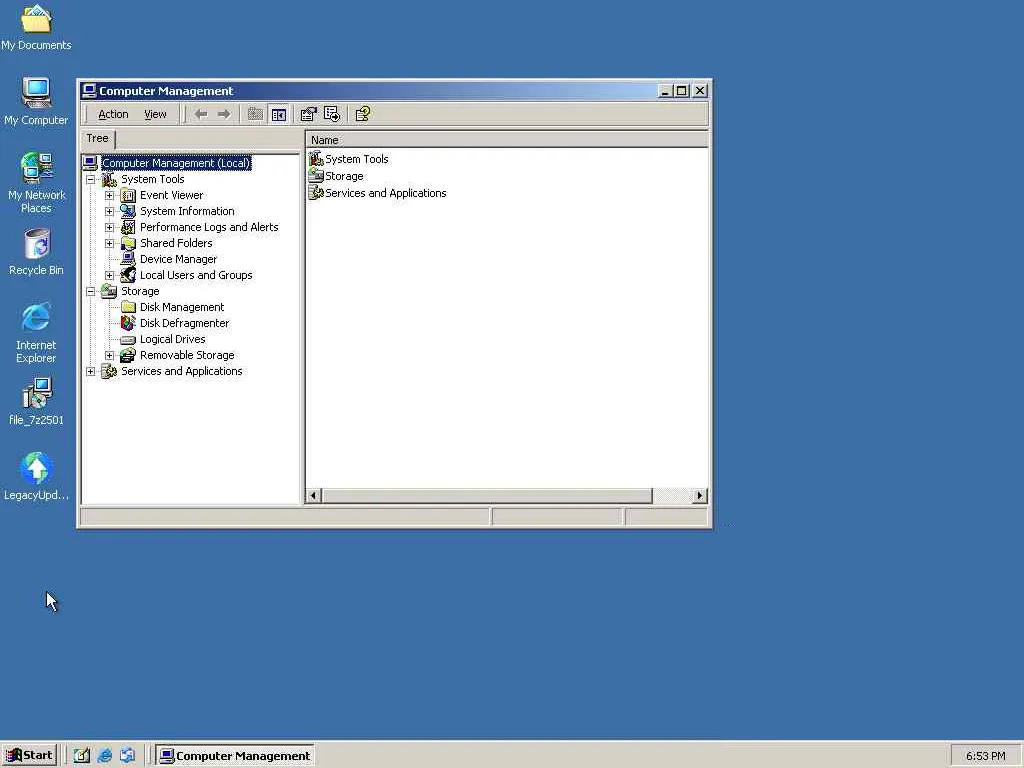Click the horizontal scrollbar thumb
The width and height of the screenshot is (1024, 768).
[487, 496]
